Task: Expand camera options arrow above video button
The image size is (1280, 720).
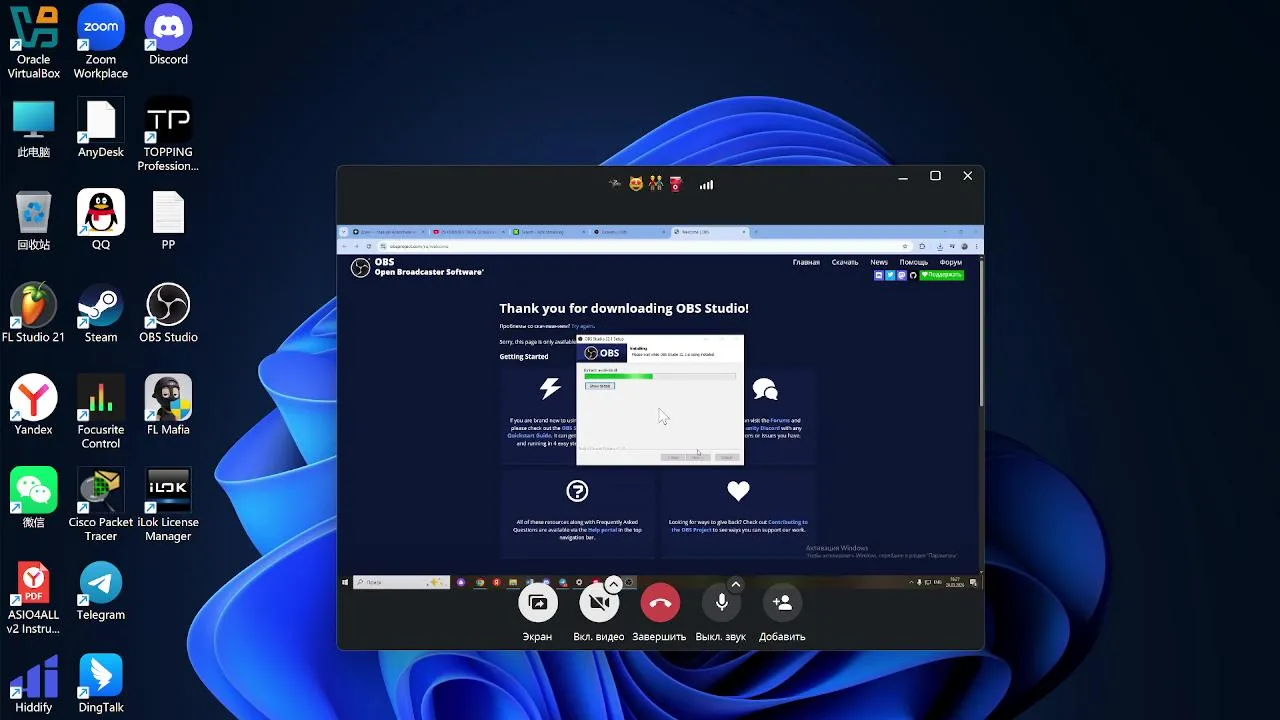Action: (x=614, y=584)
